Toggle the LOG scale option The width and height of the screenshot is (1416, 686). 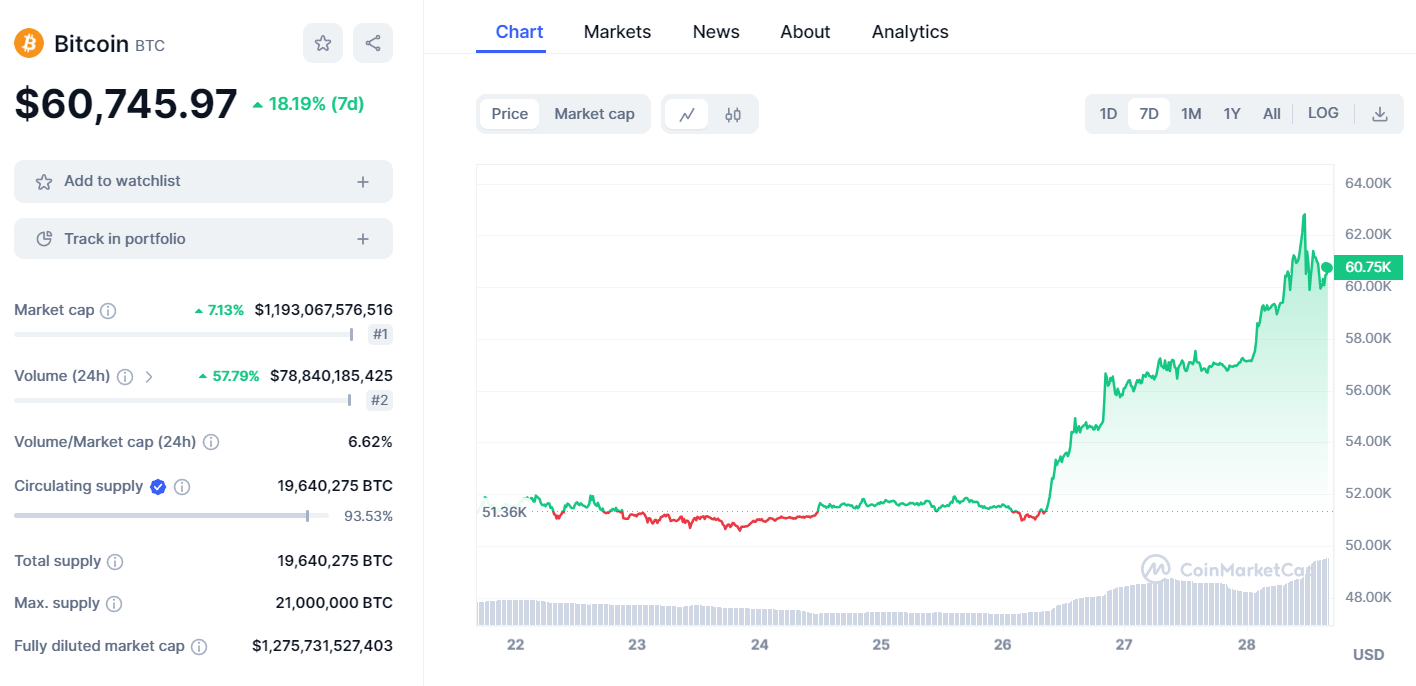point(1323,113)
